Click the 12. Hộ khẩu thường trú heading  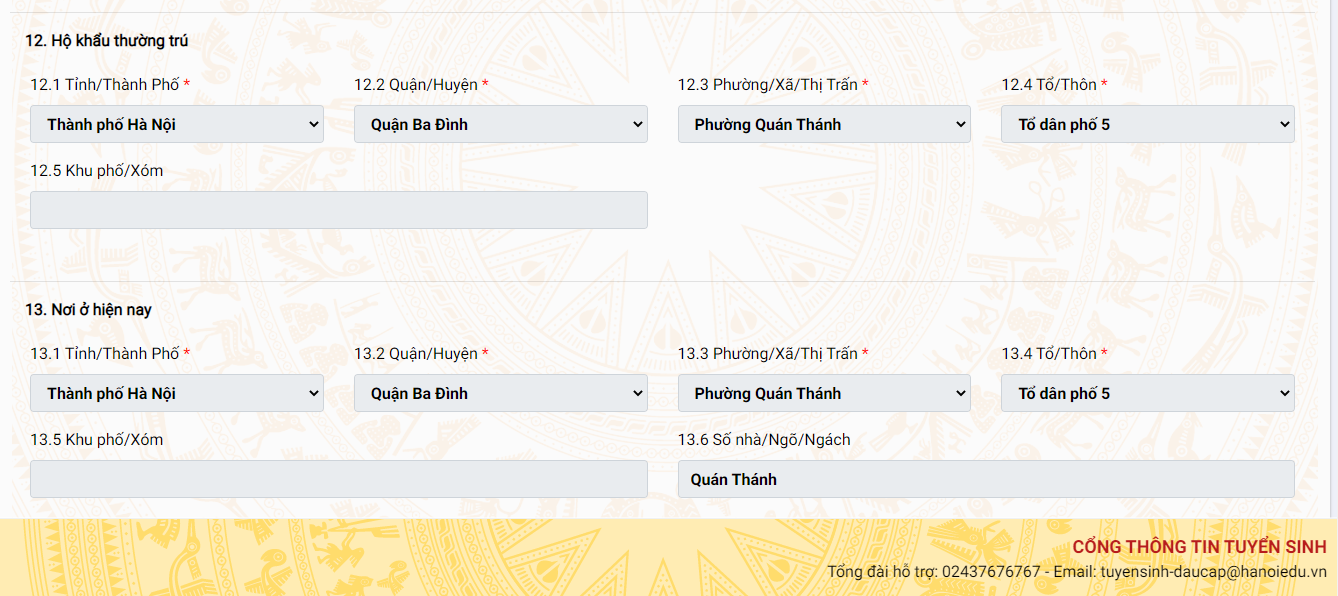coord(107,41)
